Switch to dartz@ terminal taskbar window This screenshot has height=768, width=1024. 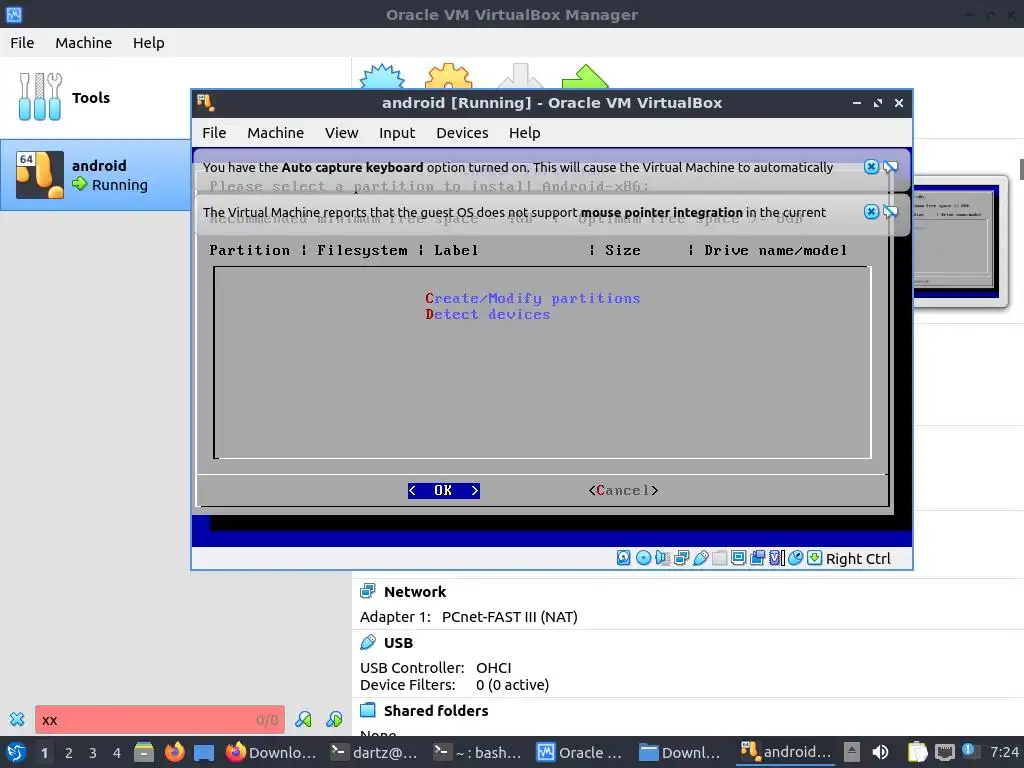click(x=374, y=752)
